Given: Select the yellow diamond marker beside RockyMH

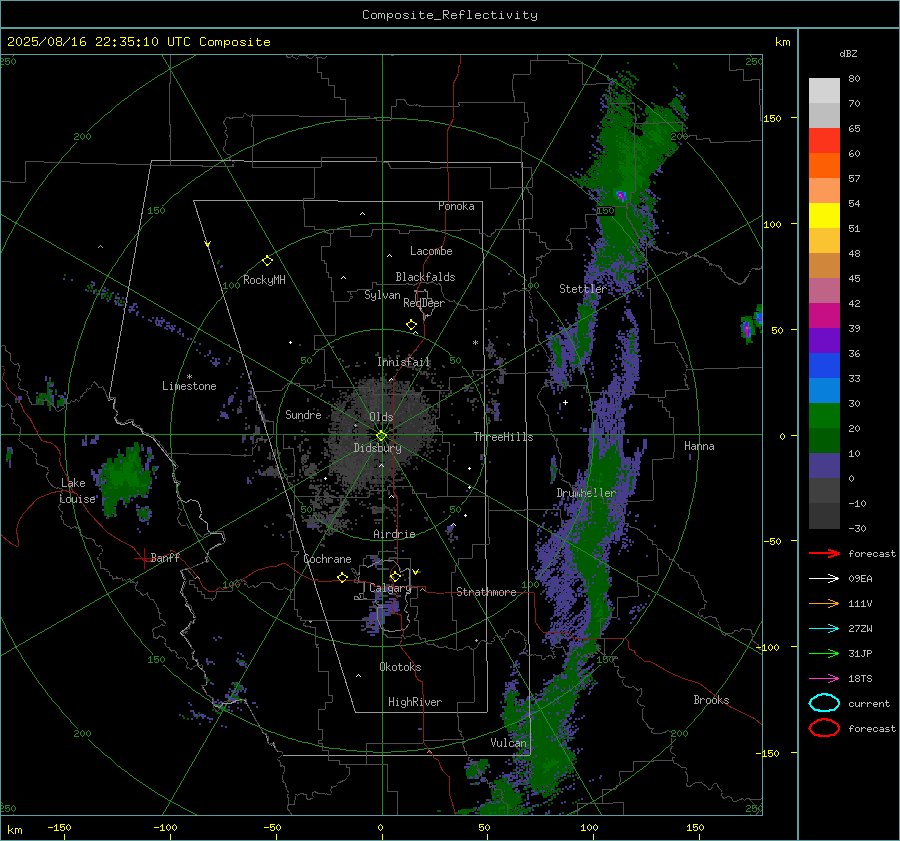Looking at the screenshot, I should pyautogui.click(x=267, y=261).
